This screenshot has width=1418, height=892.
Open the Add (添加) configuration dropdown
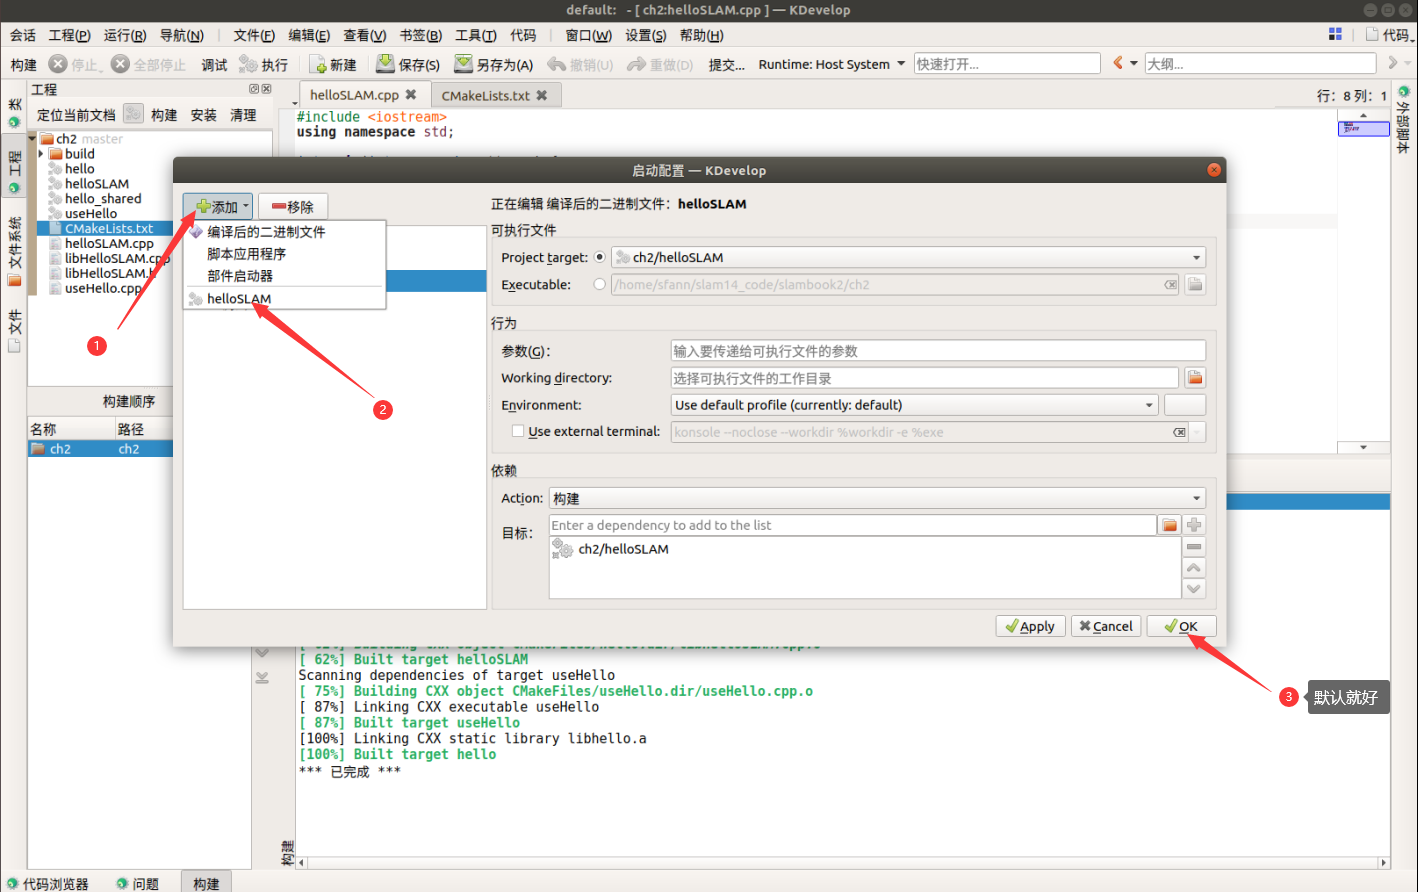(x=218, y=207)
